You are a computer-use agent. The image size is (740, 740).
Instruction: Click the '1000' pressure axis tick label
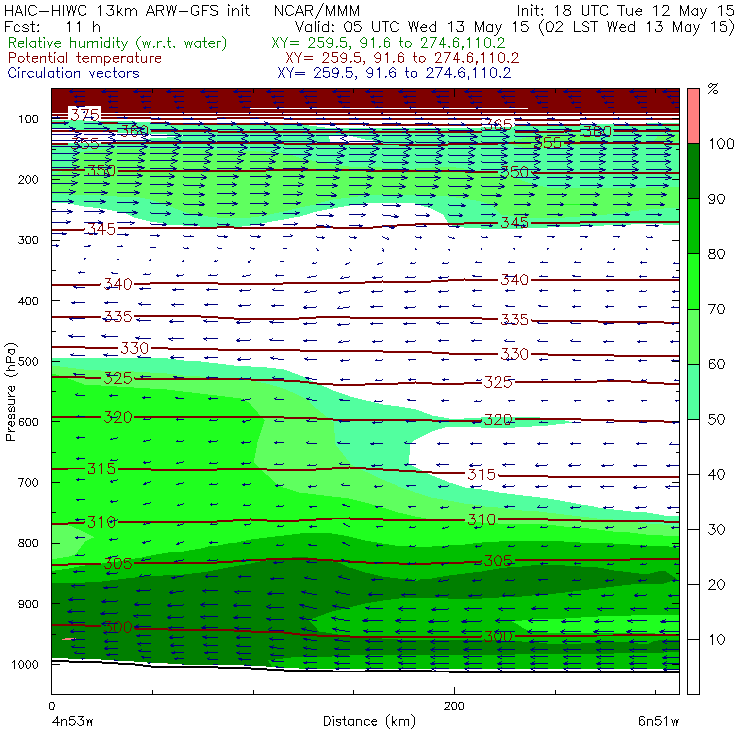pos(25,664)
